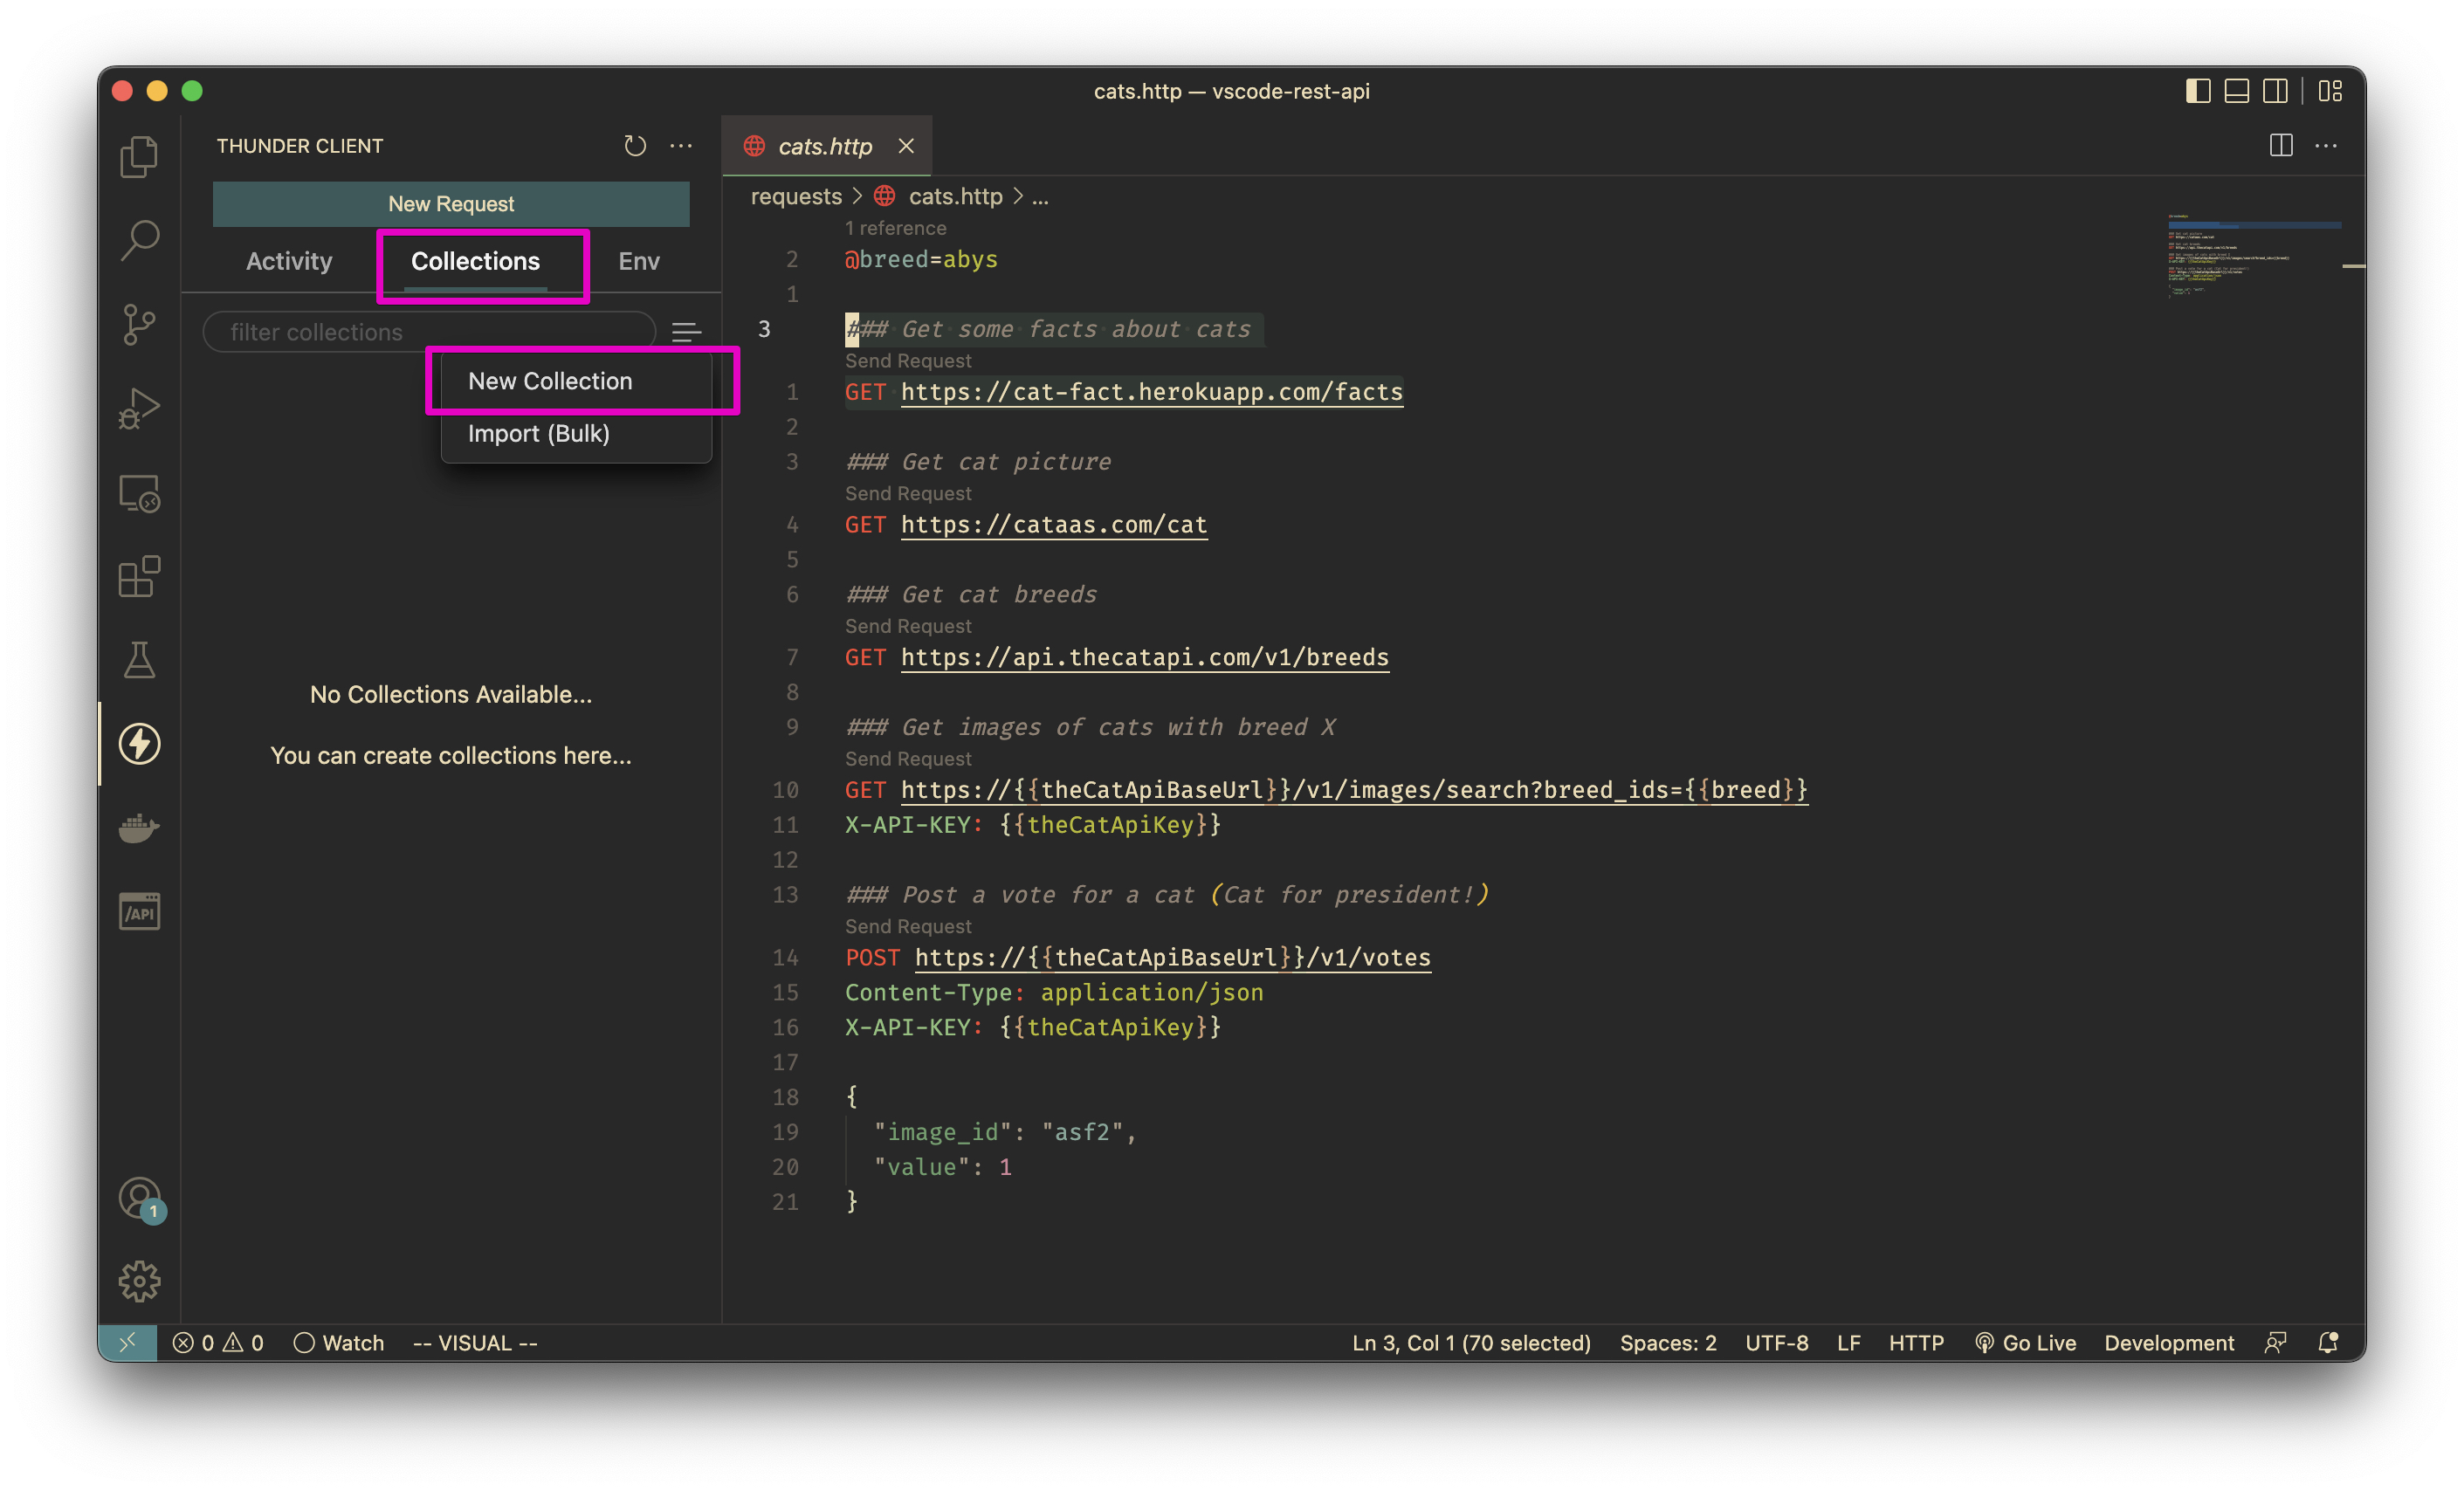Refresh the Thunder Client panel
Image resolution: width=2464 pixels, height=1491 pixels.
[x=635, y=146]
